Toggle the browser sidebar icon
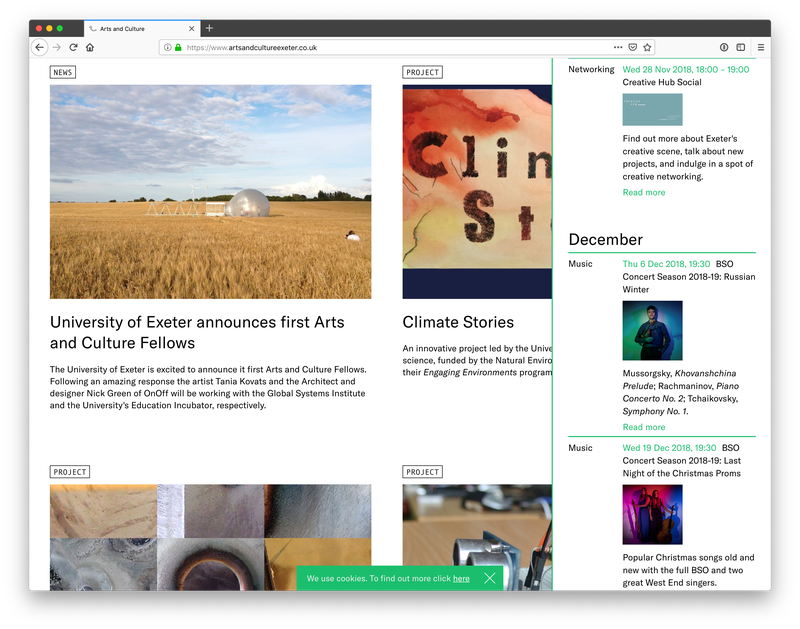The width and height of the screenshot is (800, 629). (x=741, y=47)
